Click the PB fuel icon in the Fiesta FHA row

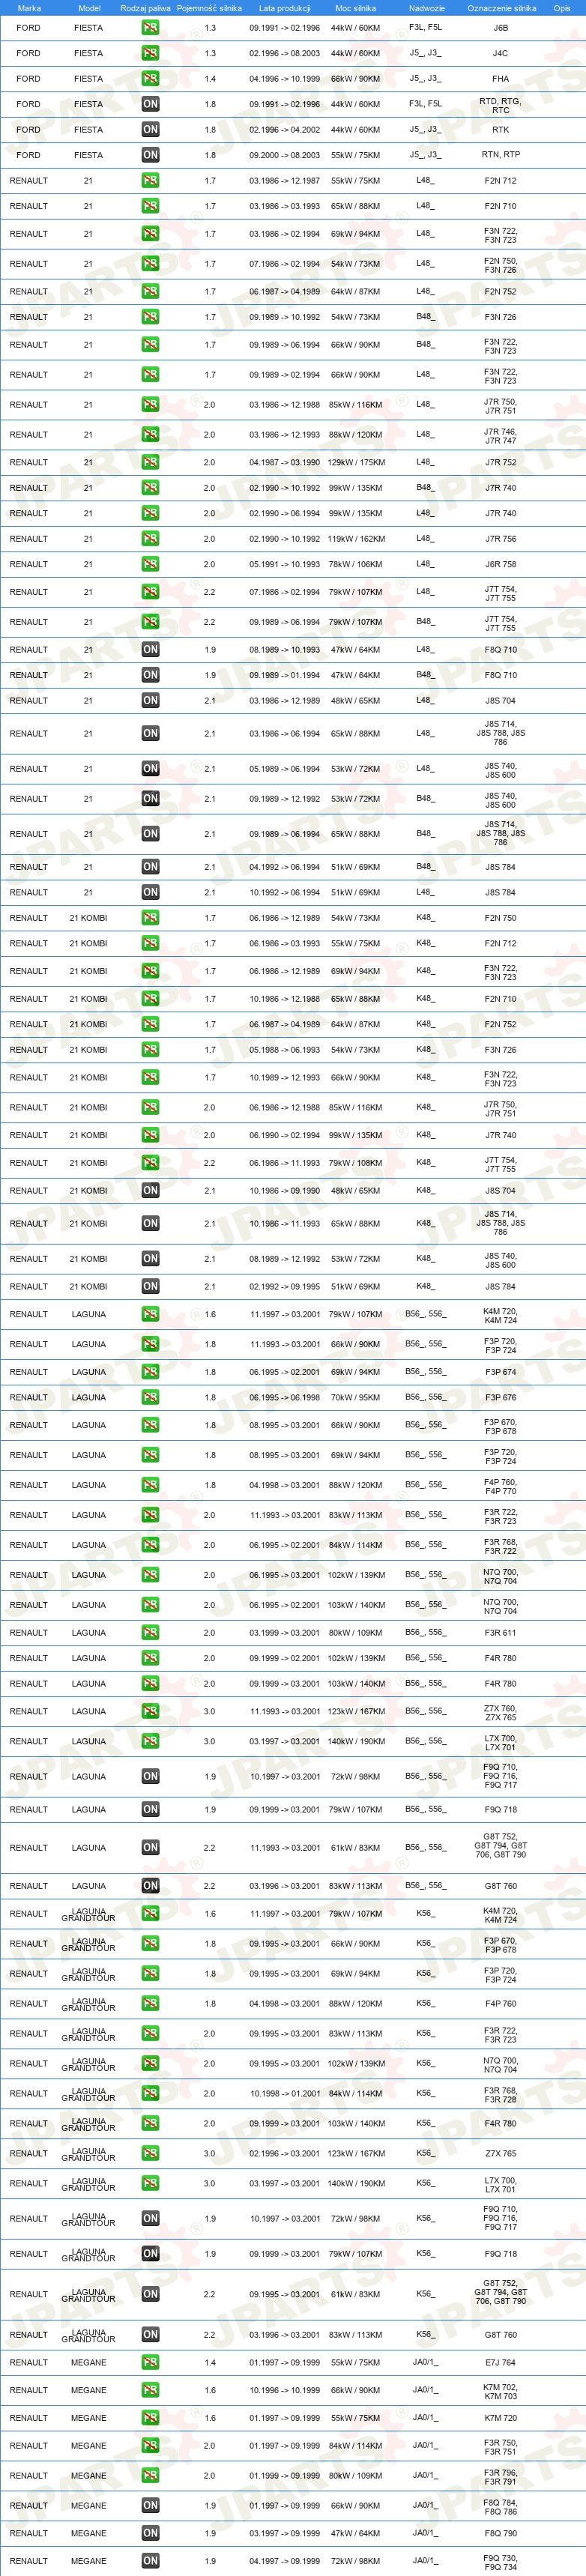[x=150, y=78]
